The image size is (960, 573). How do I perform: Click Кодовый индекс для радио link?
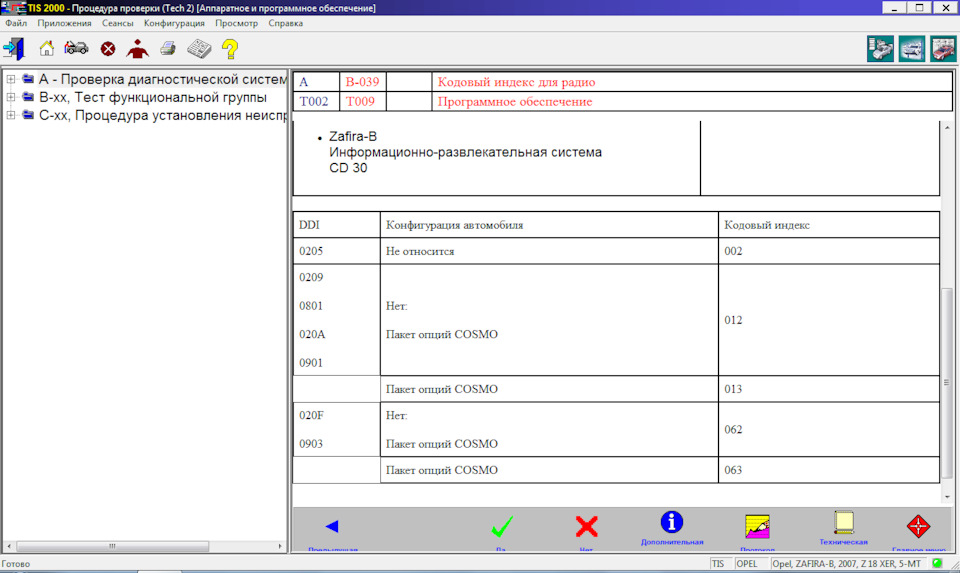516,82
